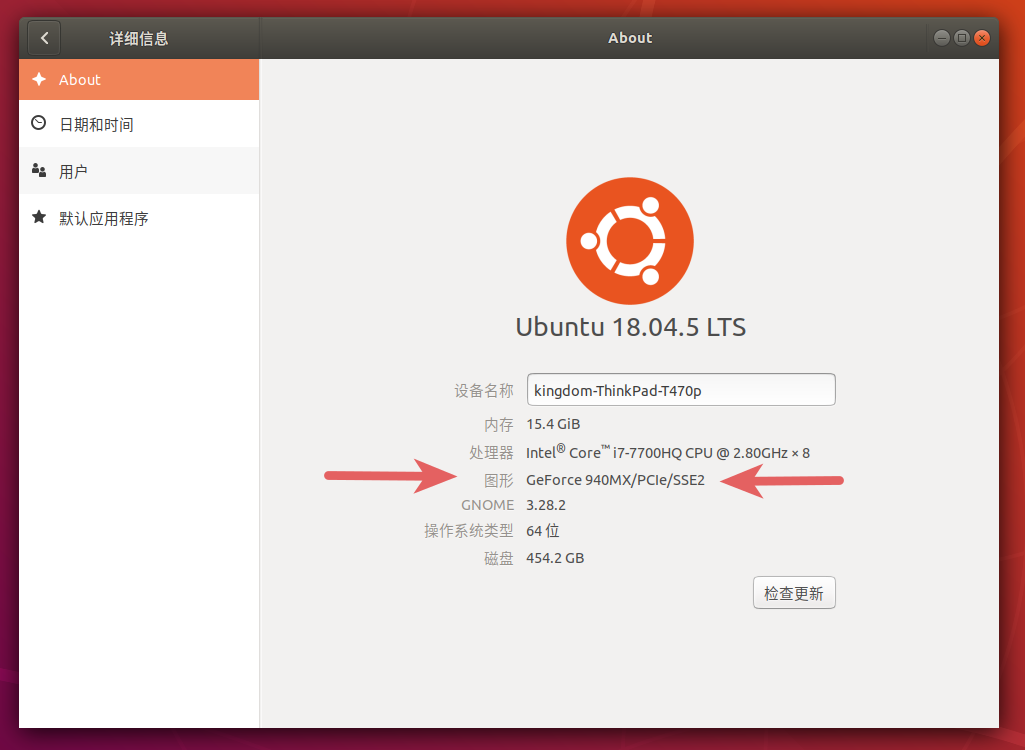Click the Ubuntu 18.04.5 LTS heading
1025x750 pixels.
click(x=630, y=327)
